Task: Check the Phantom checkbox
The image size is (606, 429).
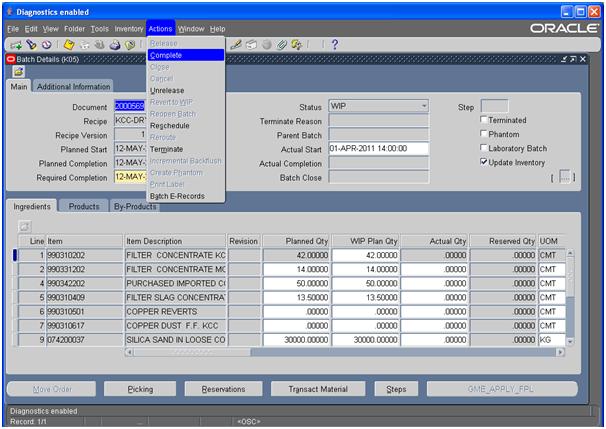Action: 484,134
